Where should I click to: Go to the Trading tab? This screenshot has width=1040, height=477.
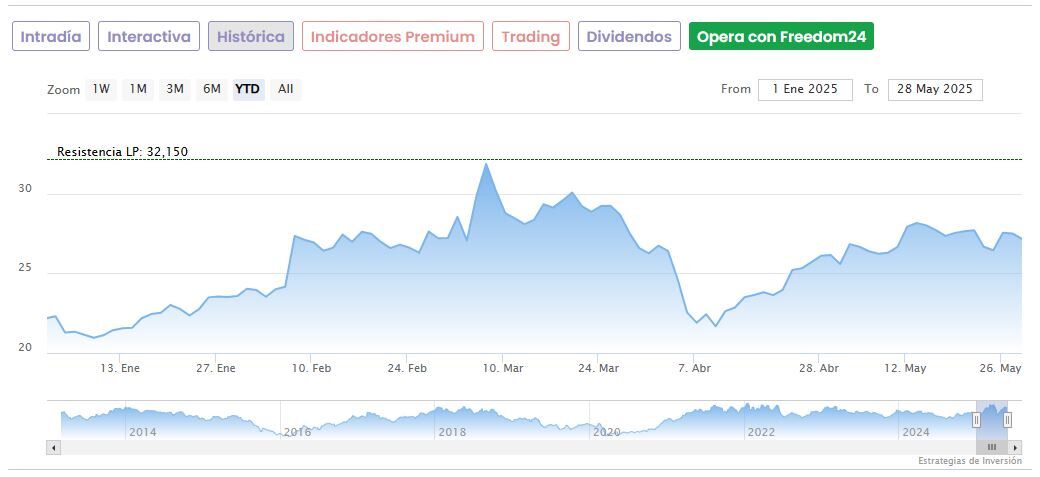point(531,37)
